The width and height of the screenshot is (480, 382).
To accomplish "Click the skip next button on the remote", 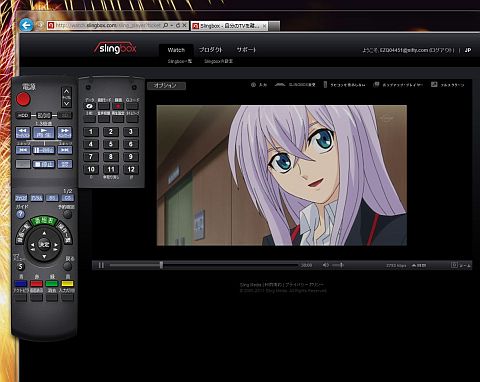I will (x=65, y=150).
